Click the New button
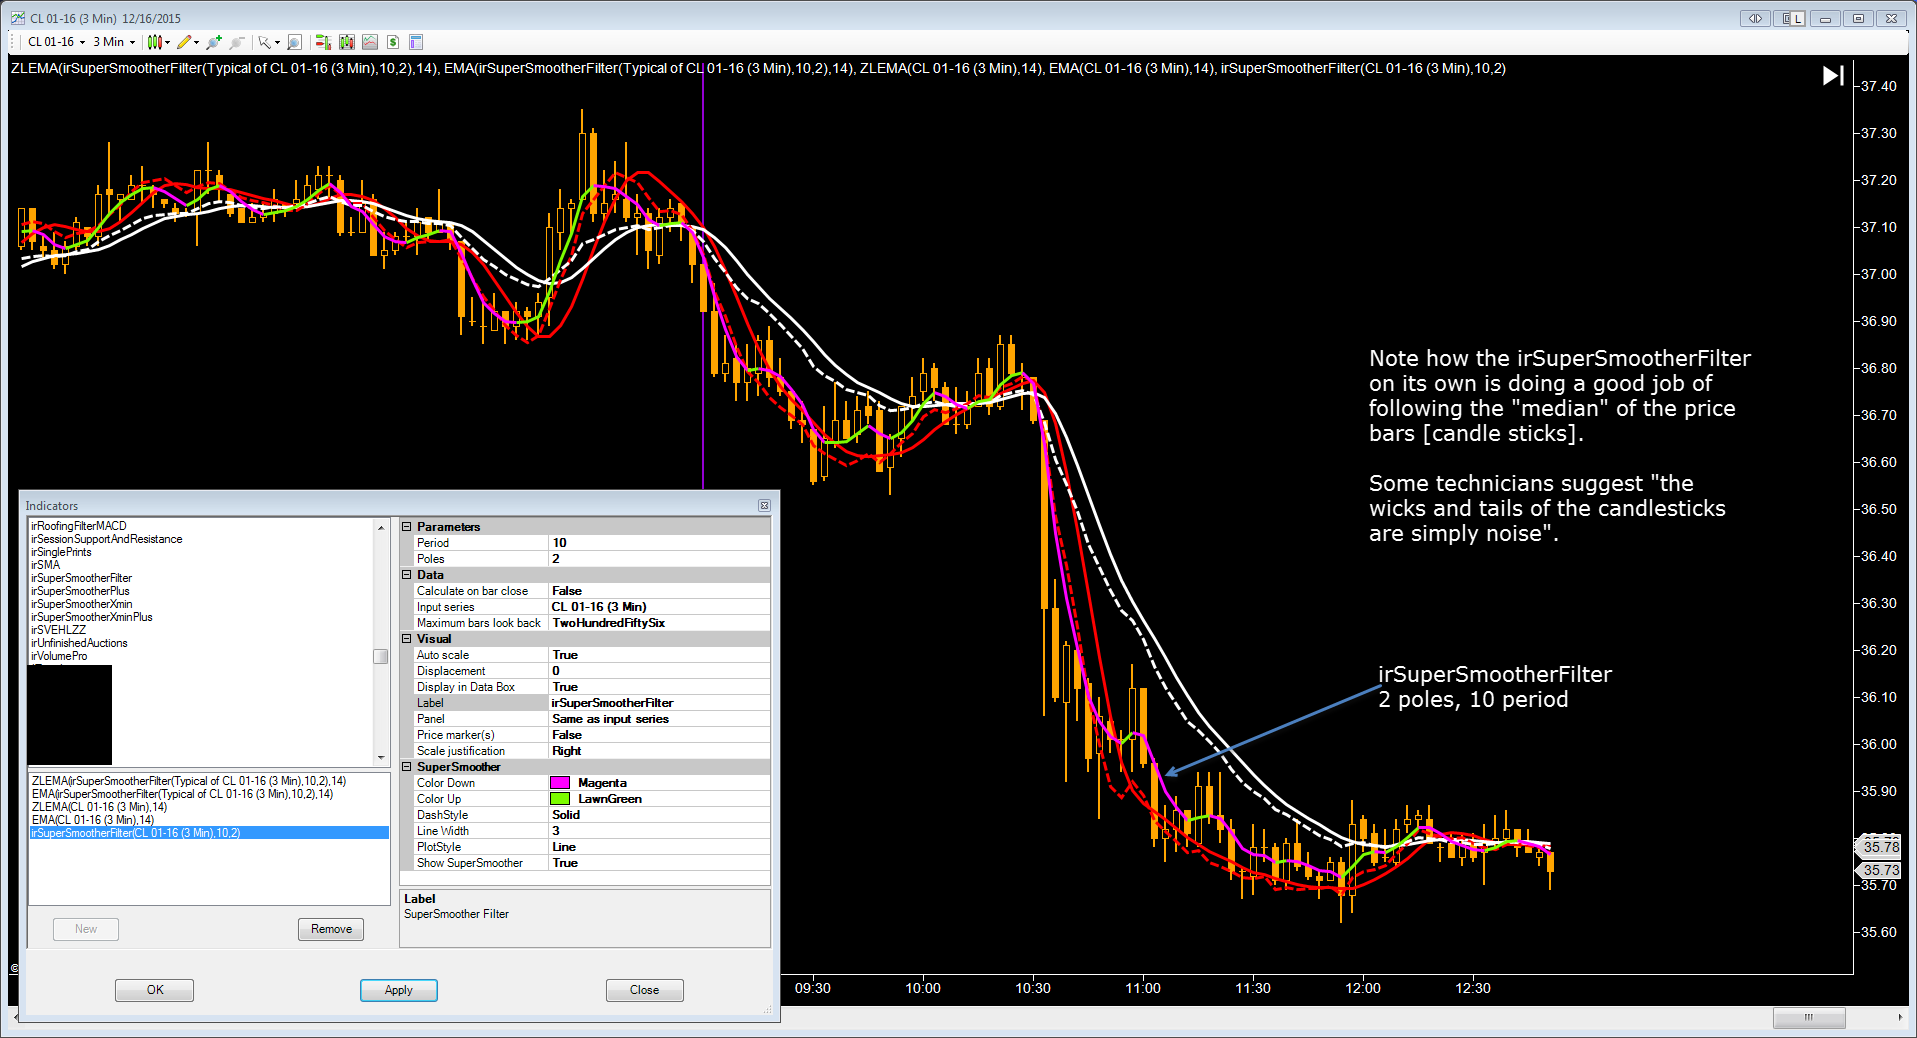The height and width of the screenshot is (1038, 1917). tap(86, 929)
